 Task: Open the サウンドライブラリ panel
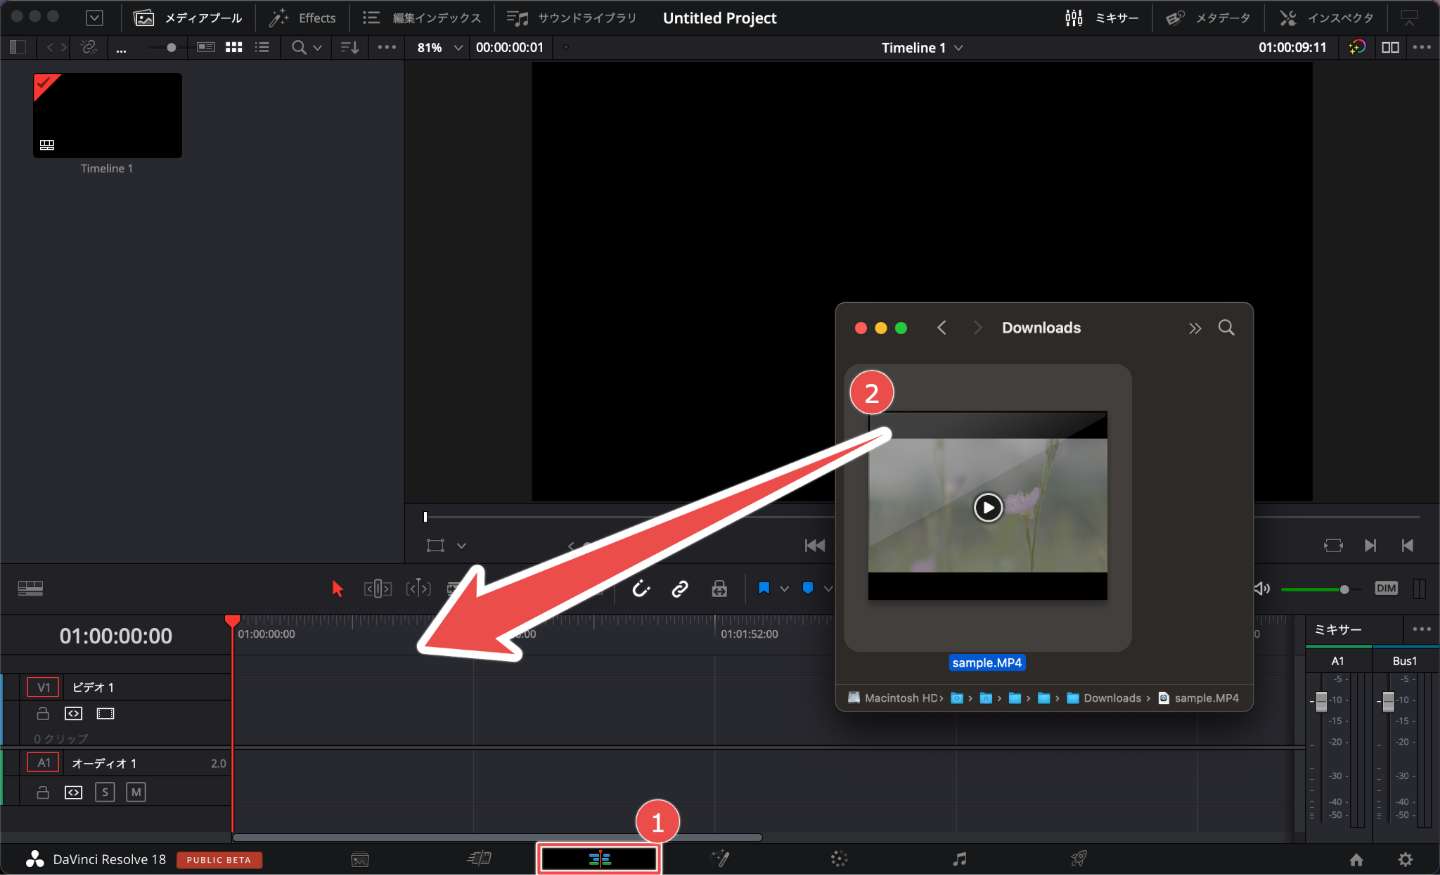[571, 18]
